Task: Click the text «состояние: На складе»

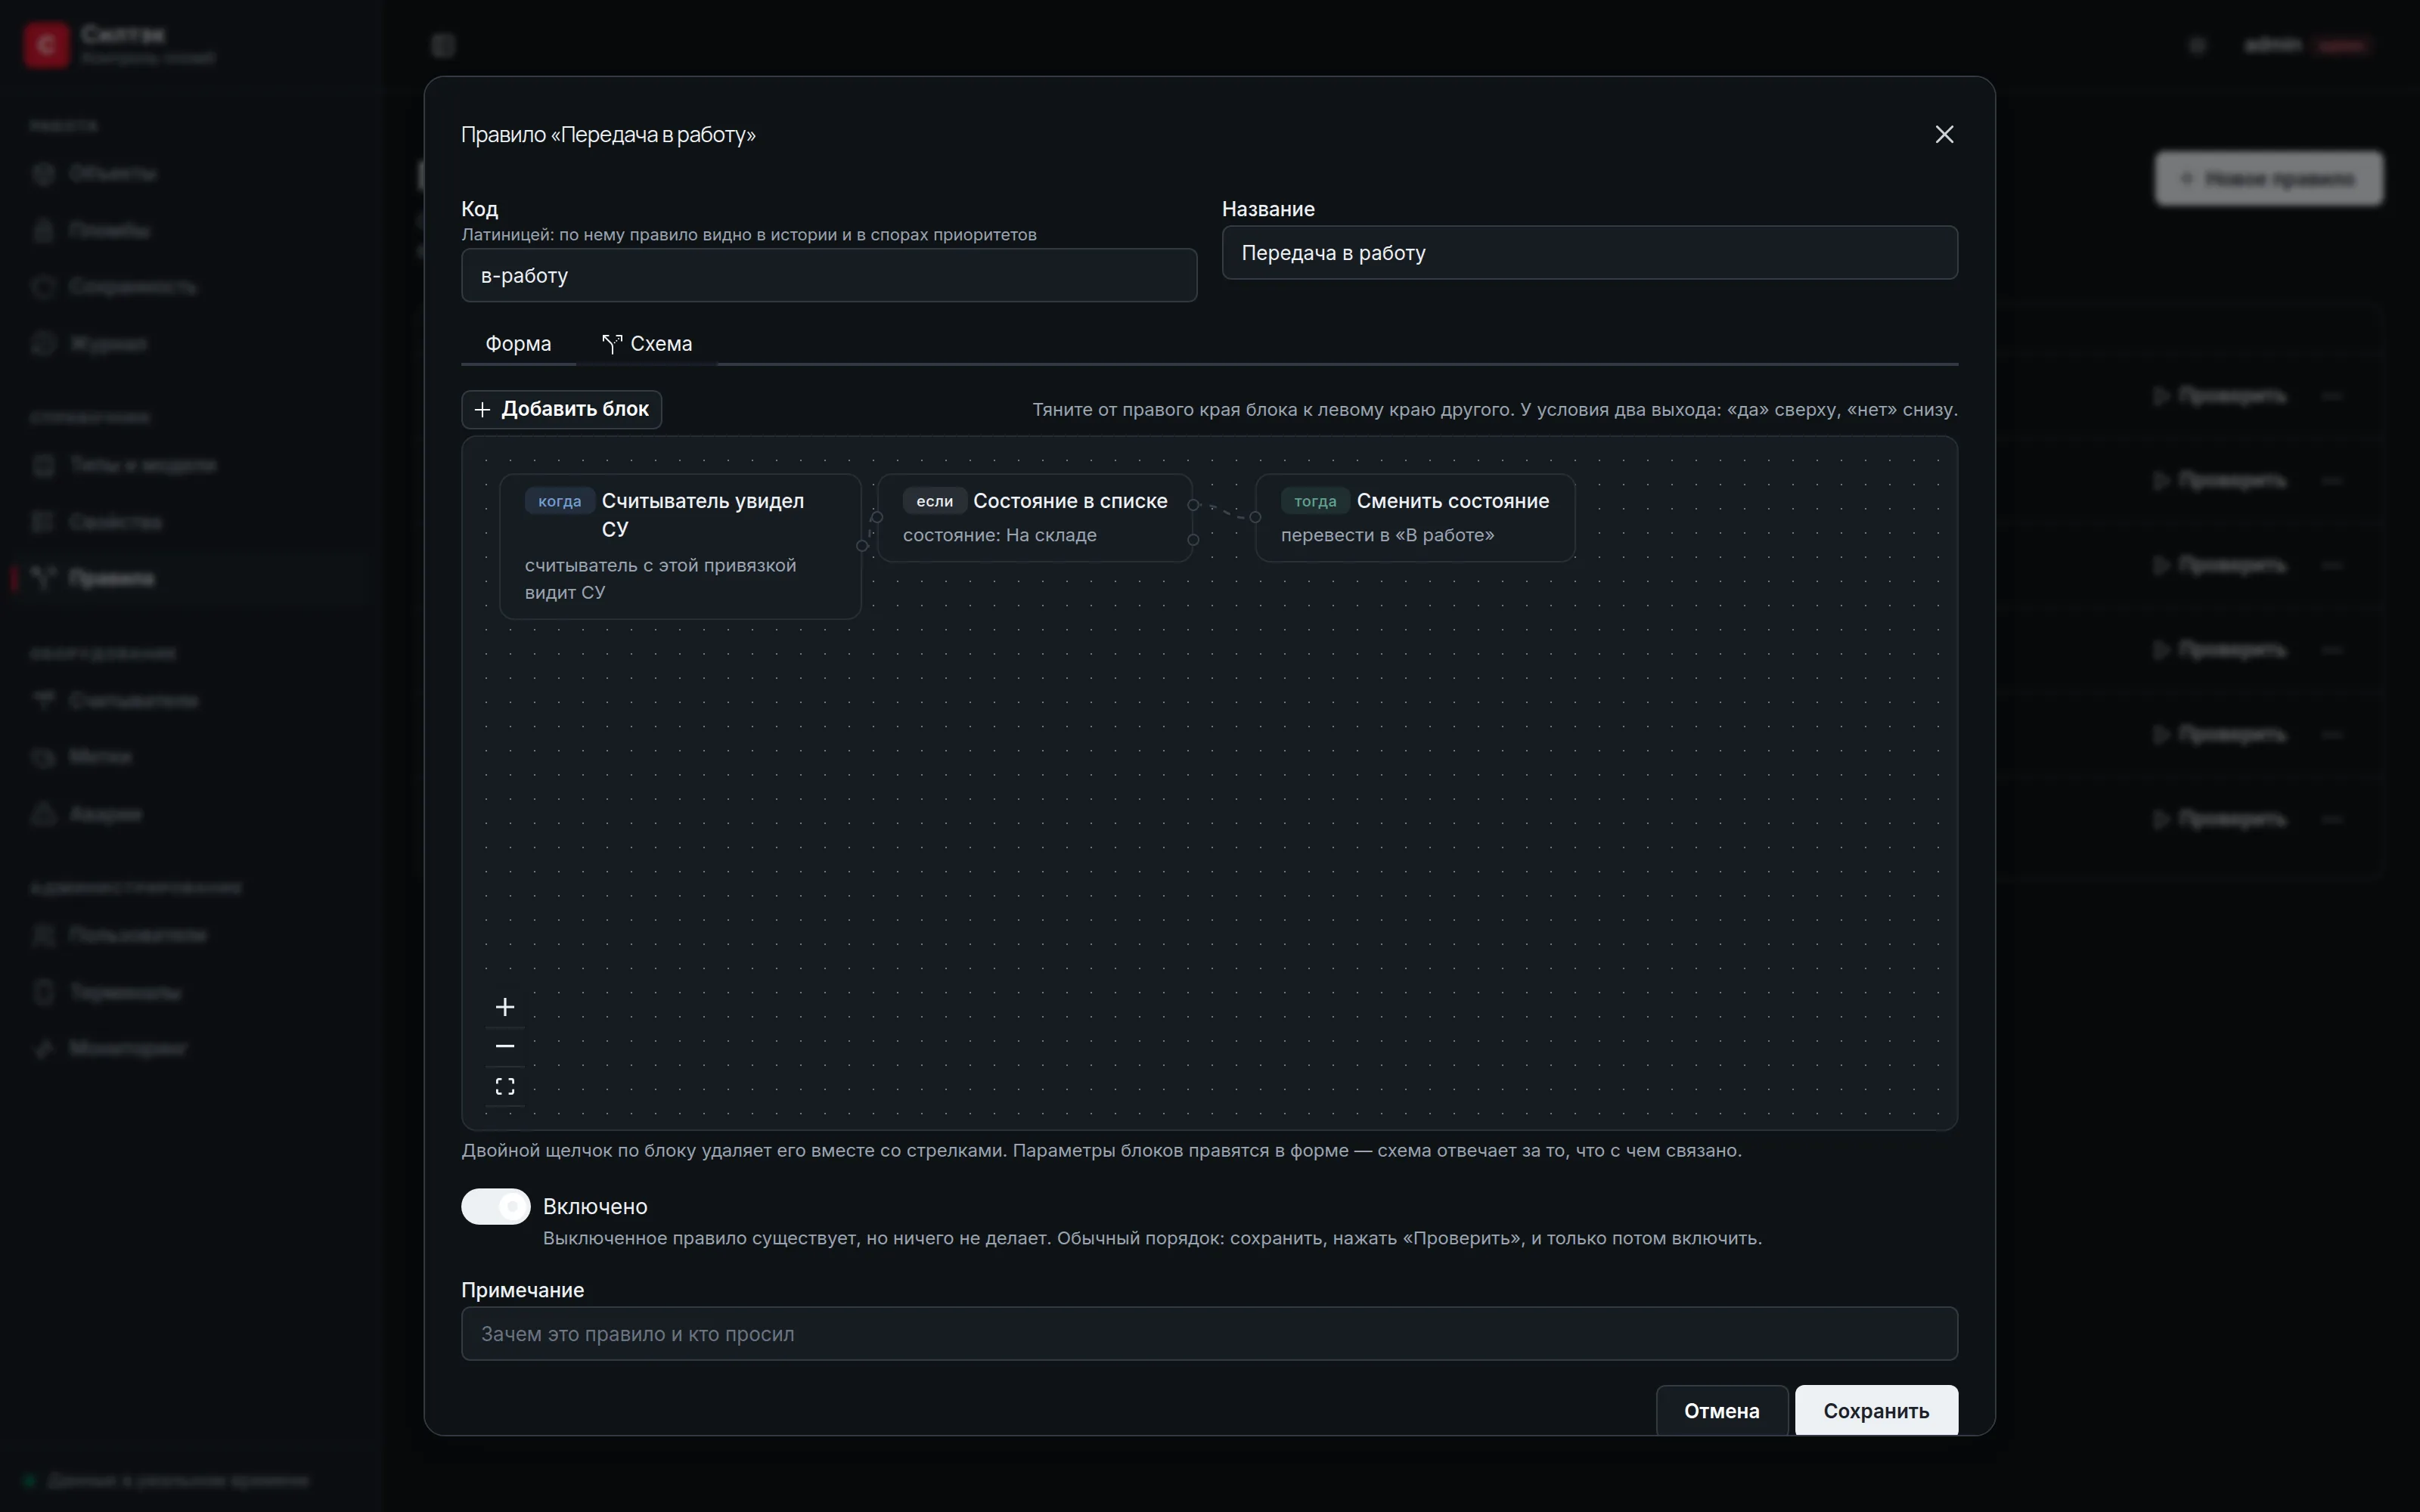Action: [x=999, y=535]
